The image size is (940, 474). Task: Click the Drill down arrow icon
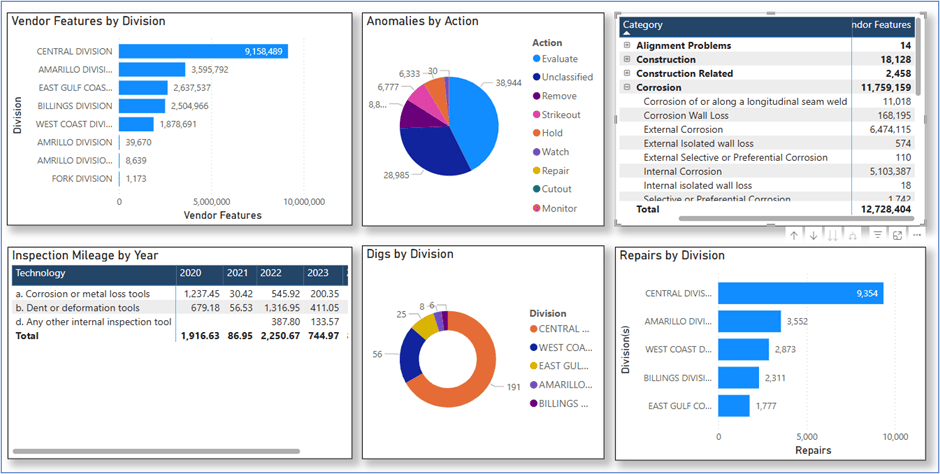click(814, 235)
